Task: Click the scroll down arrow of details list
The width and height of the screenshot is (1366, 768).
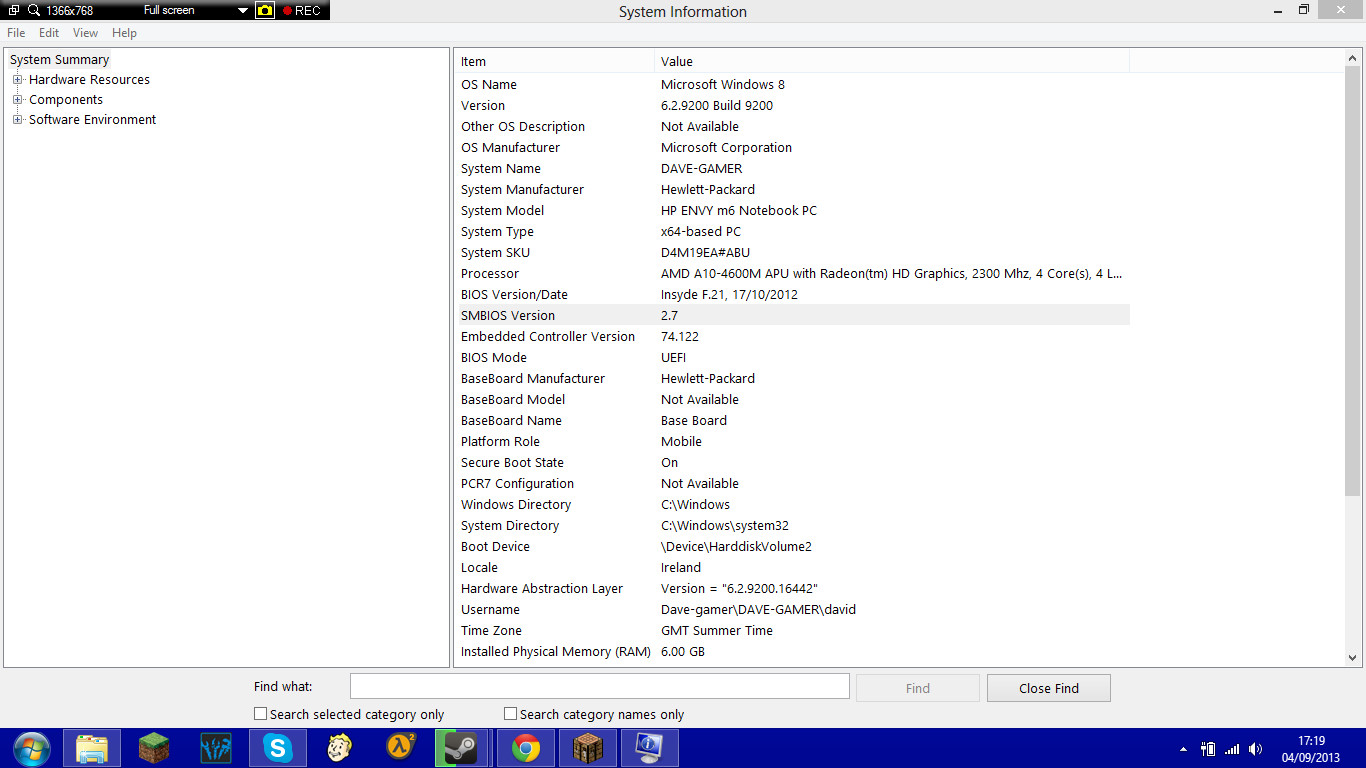Action: 1353,658
